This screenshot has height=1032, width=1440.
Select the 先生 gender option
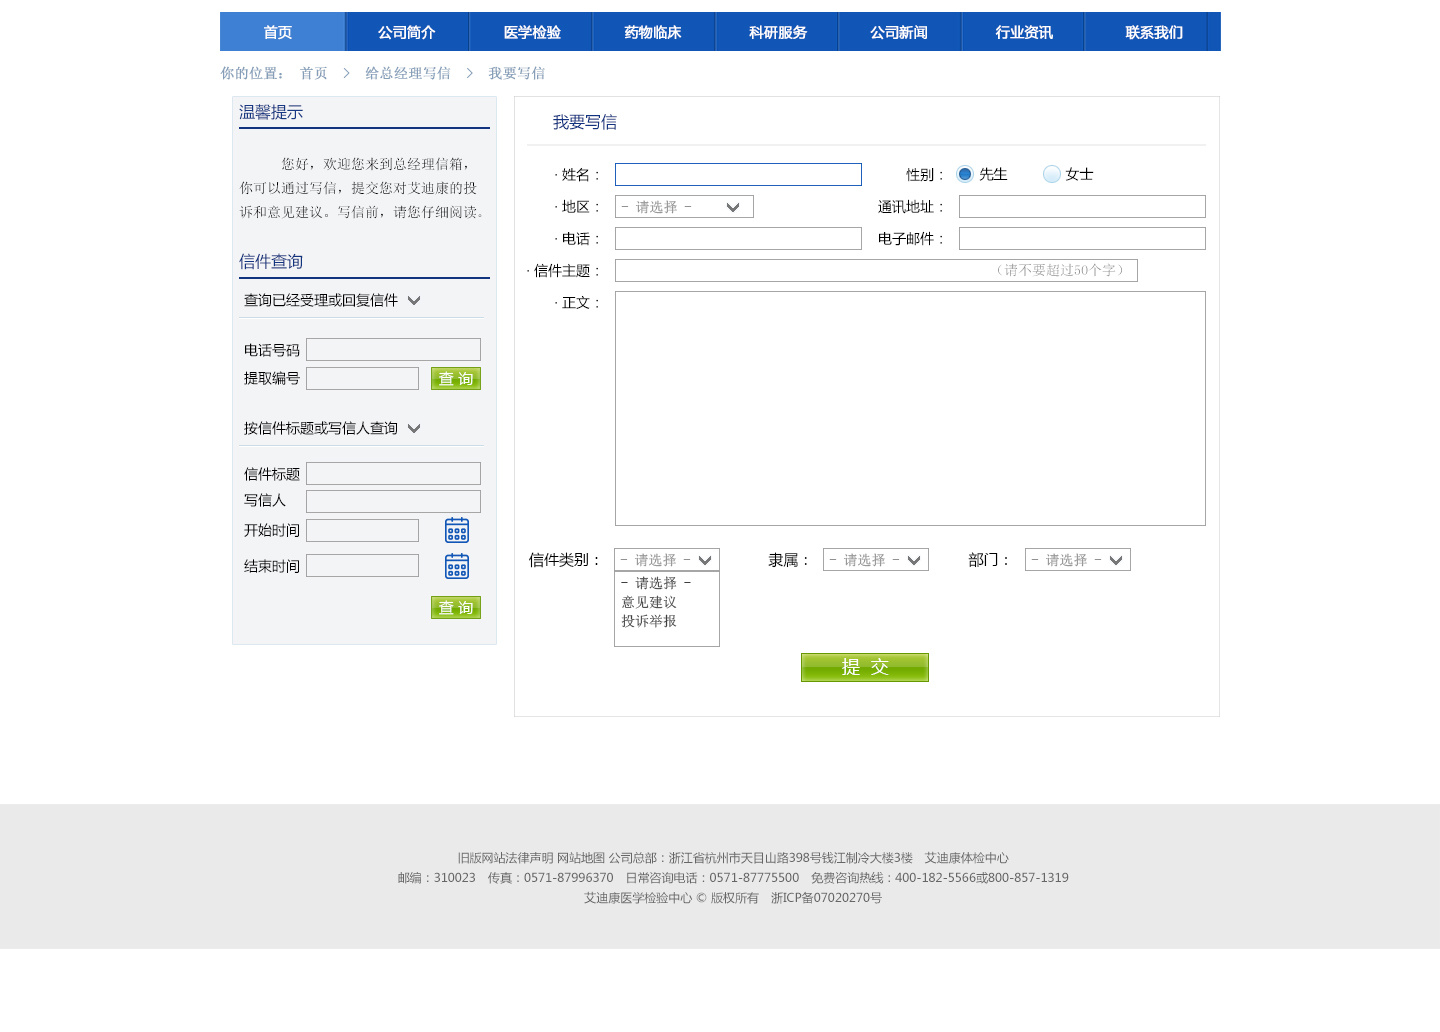click(x=964, y=173)
